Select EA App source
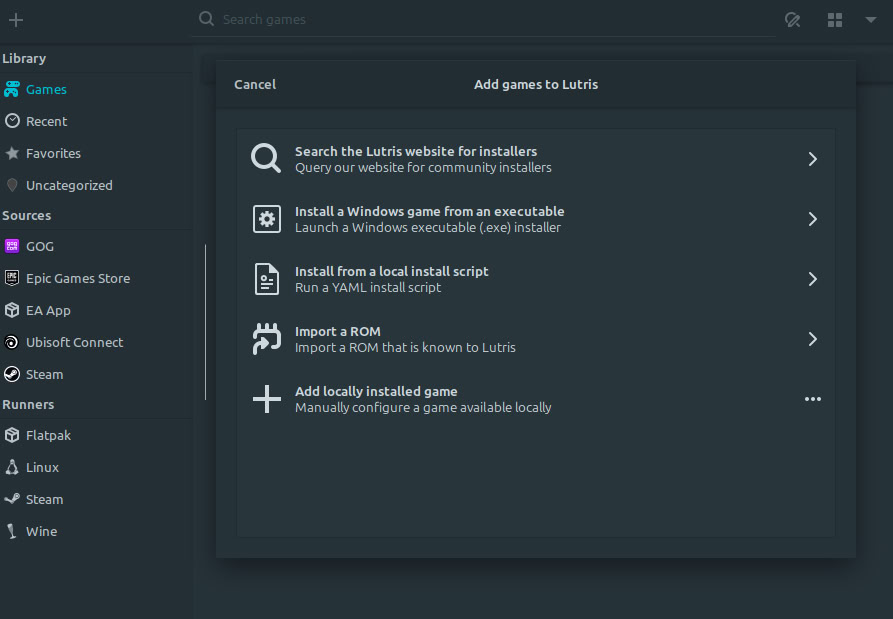The image size is (893, 619). [x=96, y=310]
